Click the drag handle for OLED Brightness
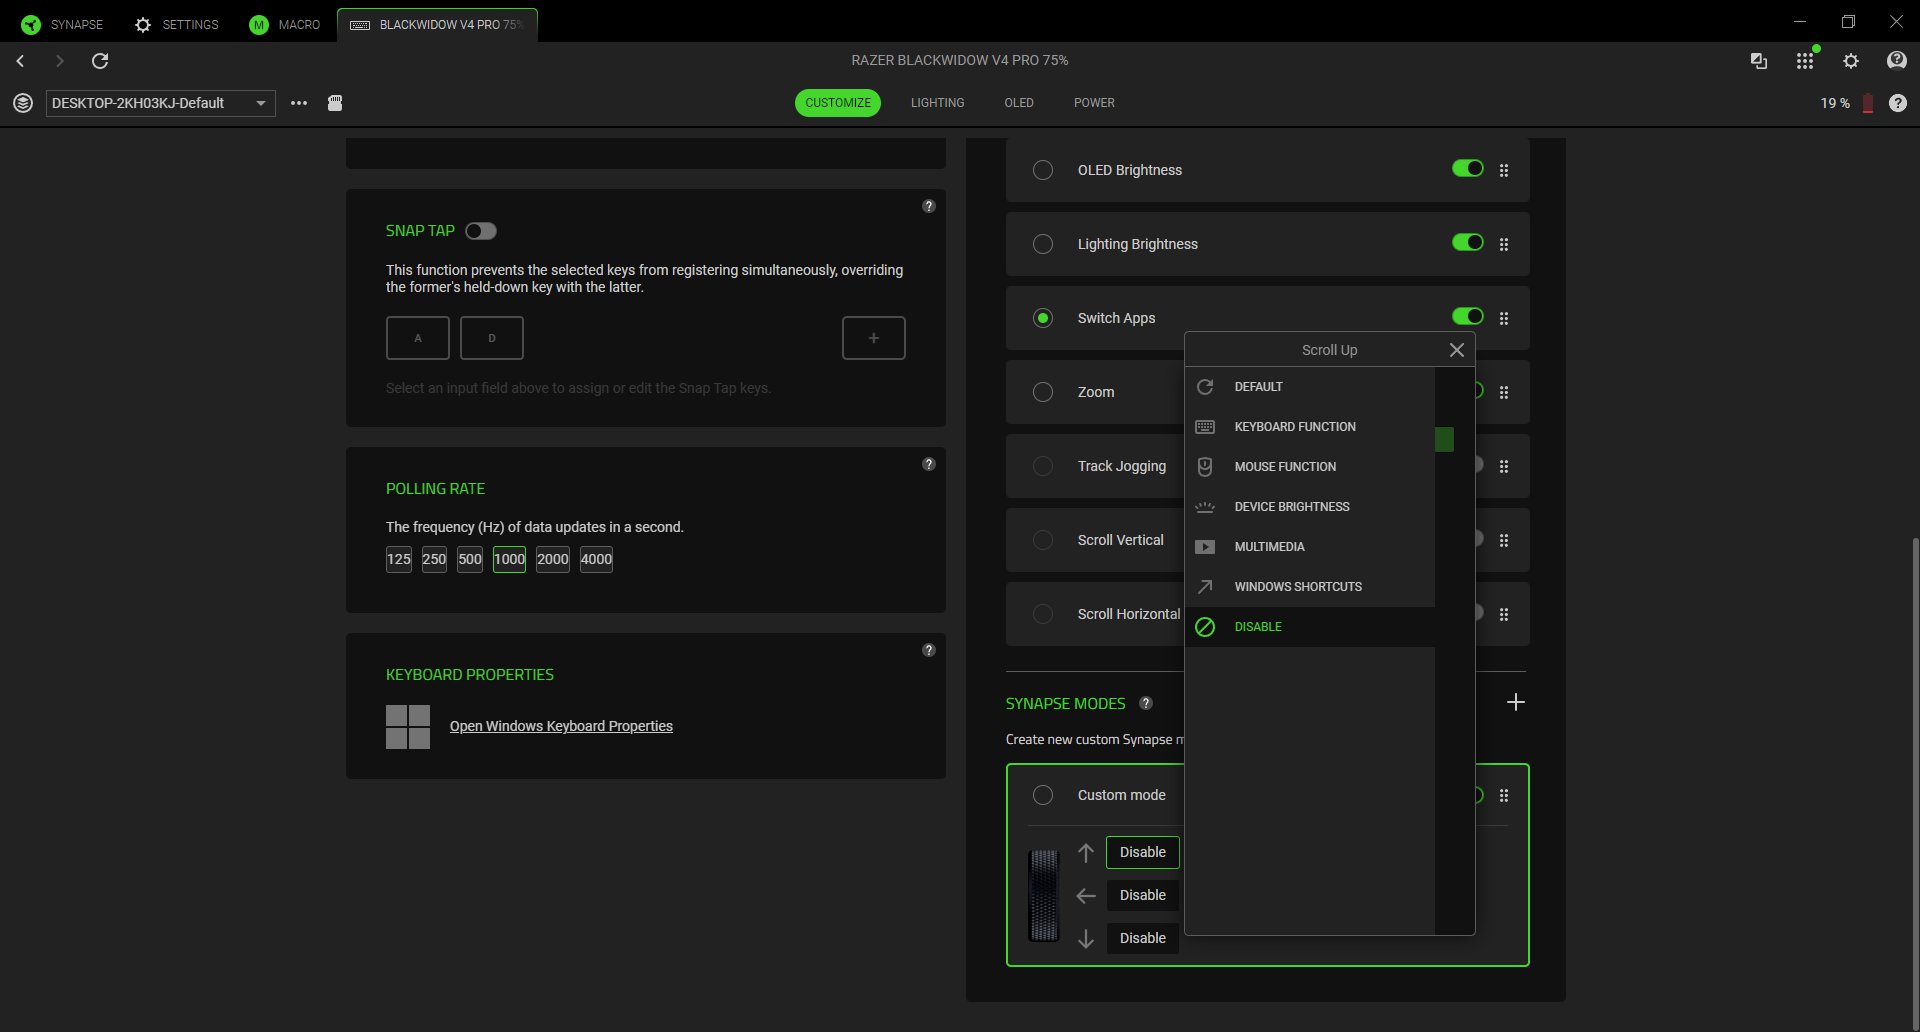This screenshot has width=1920, height=1032. click(x=1503, y=170)
